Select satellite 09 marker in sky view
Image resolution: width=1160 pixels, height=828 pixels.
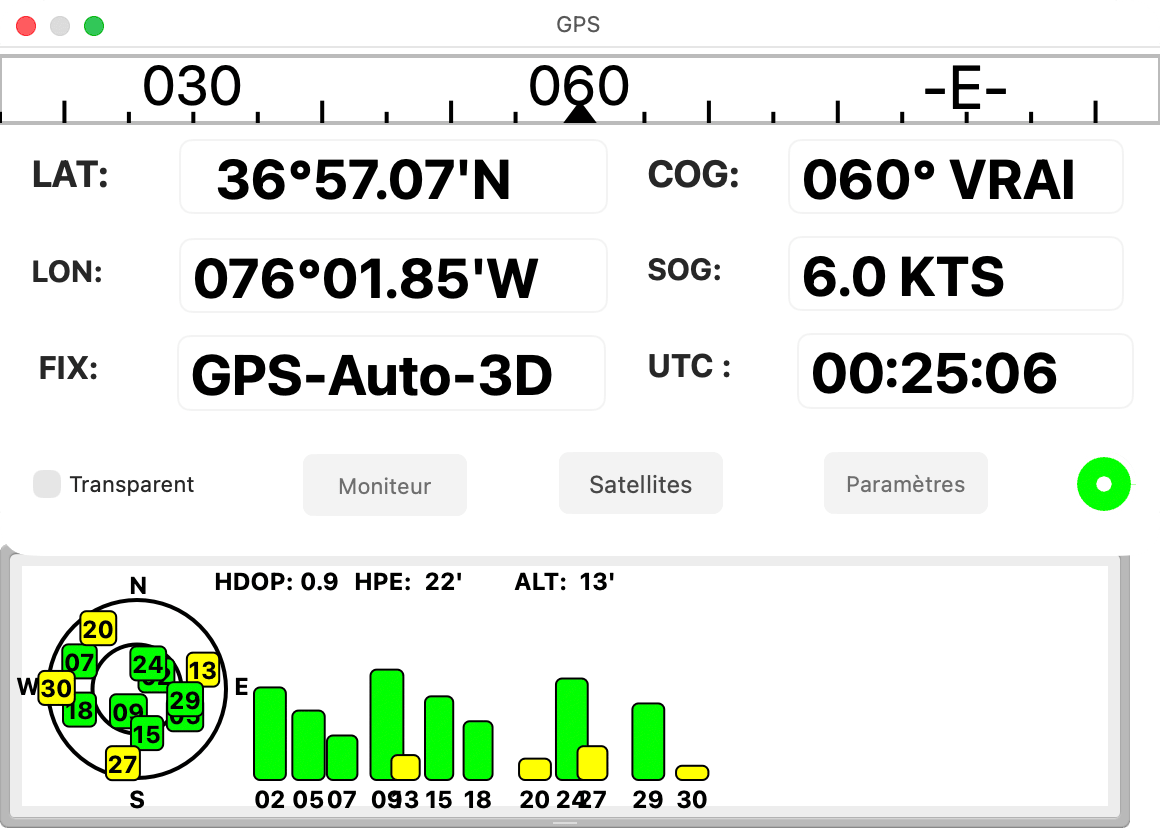[126, 712]
